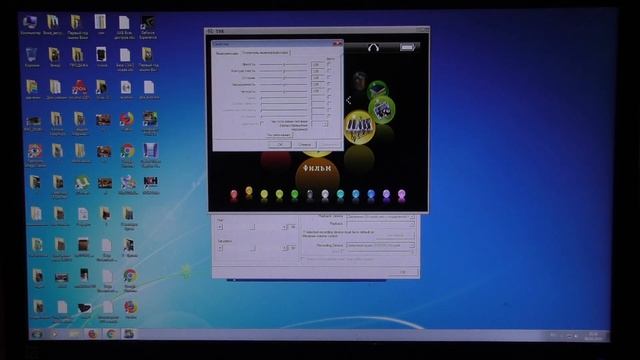
Task: Switch to the left tab of the settings dialog
Action: pyautogui.click(x=227, y=53)
